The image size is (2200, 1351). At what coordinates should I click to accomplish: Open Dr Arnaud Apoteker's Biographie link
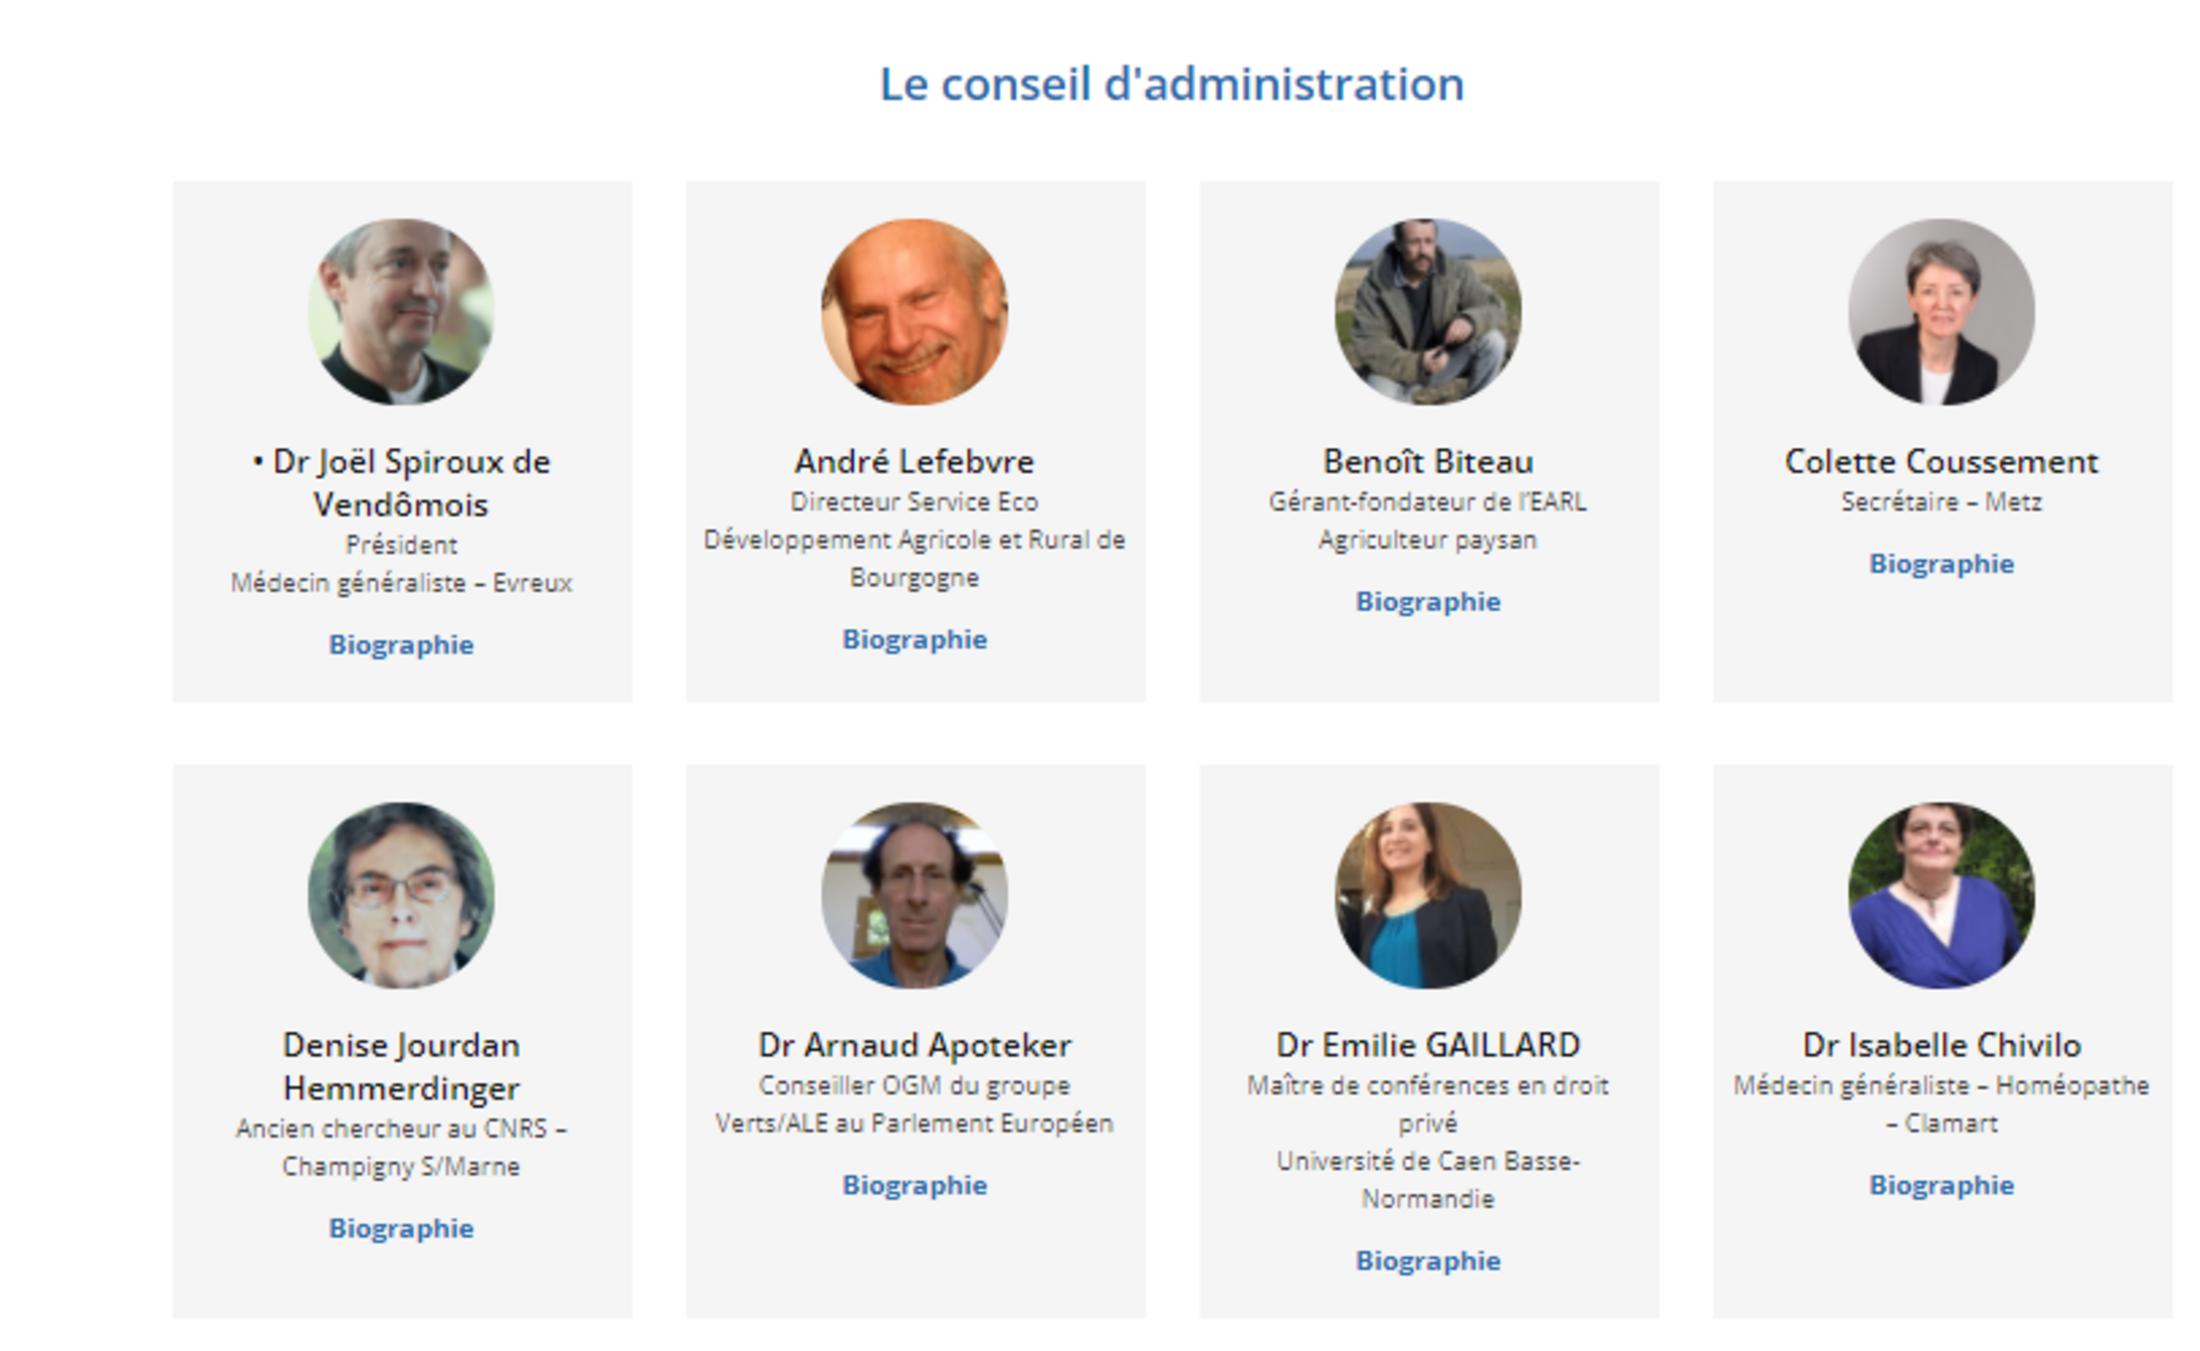pos(914,1186)
